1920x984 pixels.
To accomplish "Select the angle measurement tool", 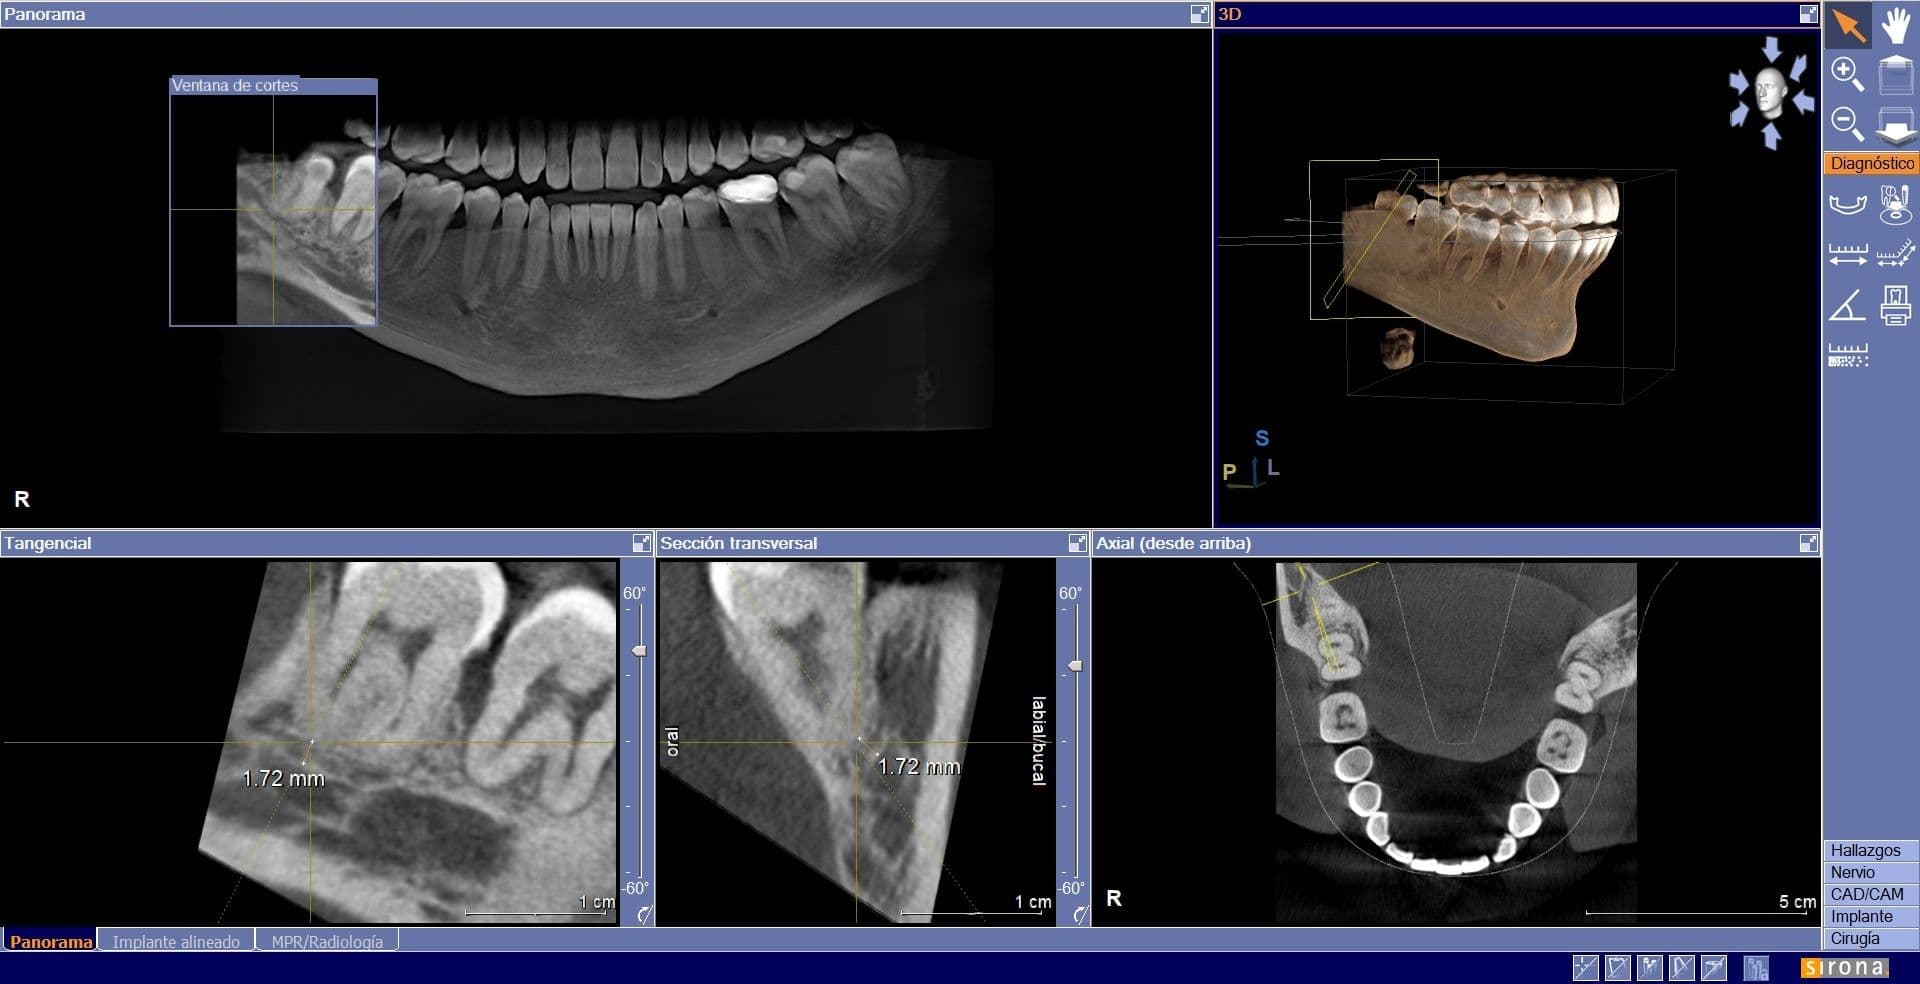I will [1847, 305].
